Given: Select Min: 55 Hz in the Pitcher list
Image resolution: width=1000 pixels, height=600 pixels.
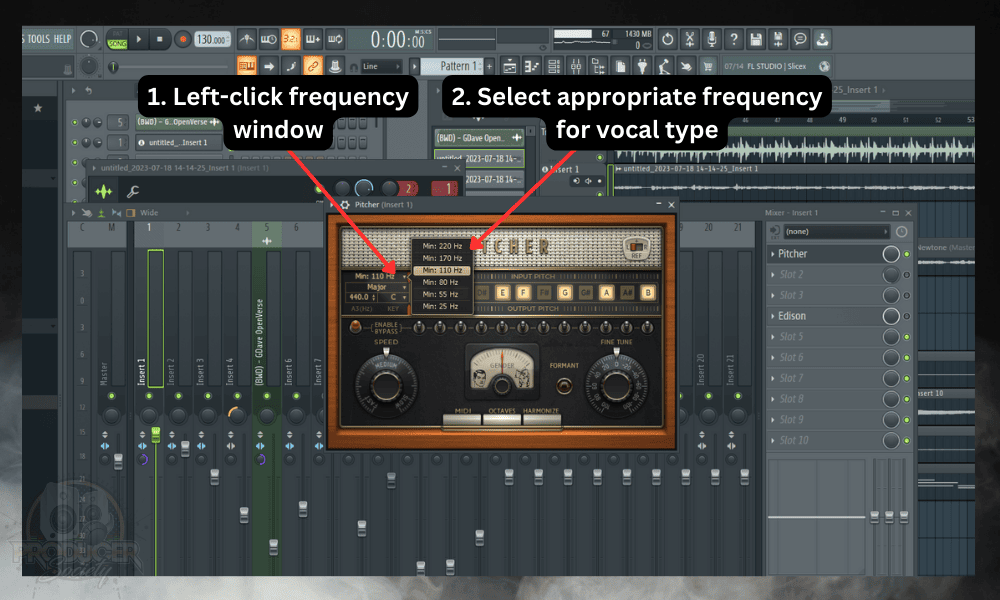Looking at the screenshot, I should pyautogui.click(x=442, y=295).
